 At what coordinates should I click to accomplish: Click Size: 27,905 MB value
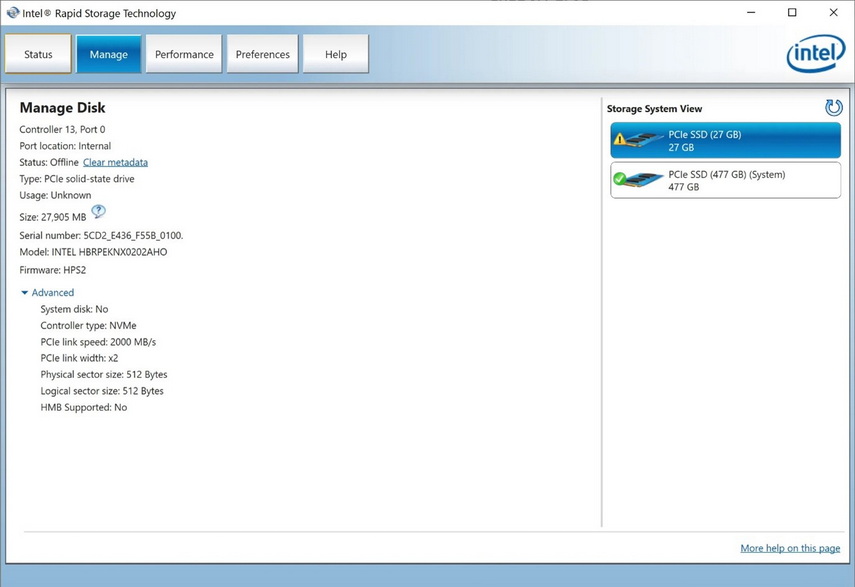click(53, 217)
